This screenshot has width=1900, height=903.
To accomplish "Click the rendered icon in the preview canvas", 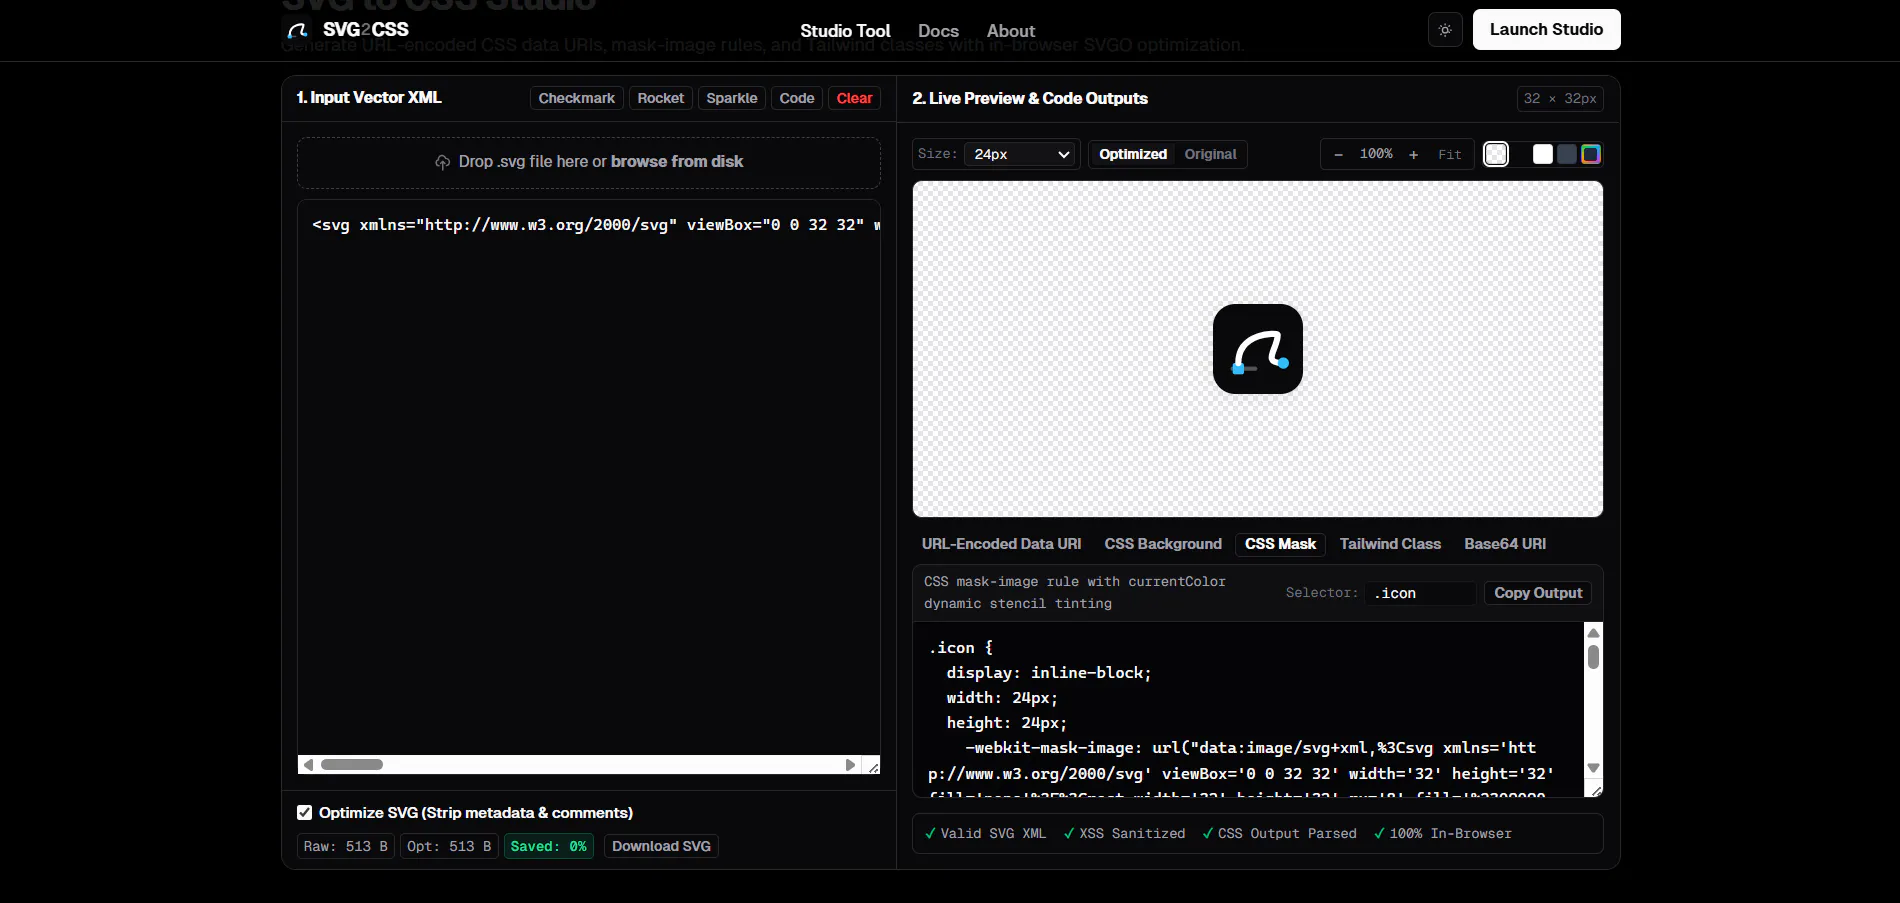I will point(1258,349).
